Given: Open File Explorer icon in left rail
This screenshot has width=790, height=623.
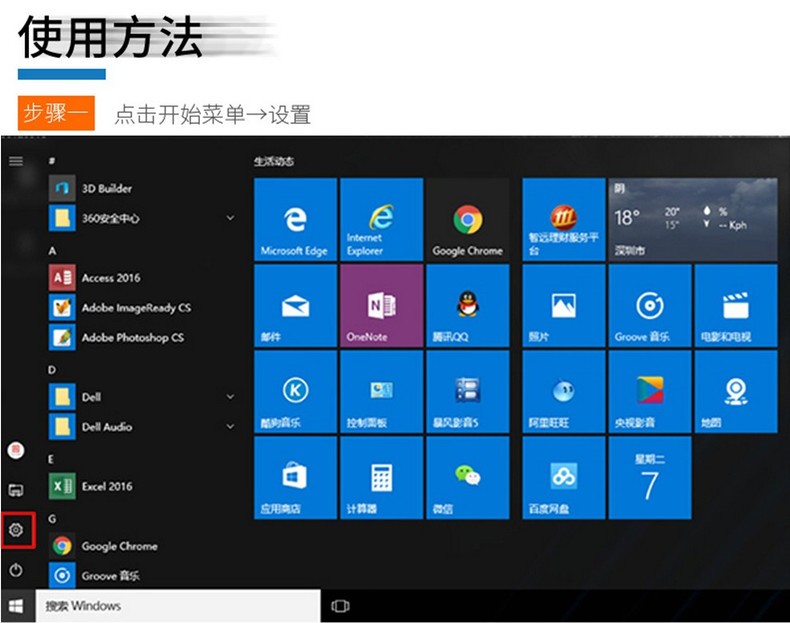Looking at the screenshot, I should coord(16,490).
